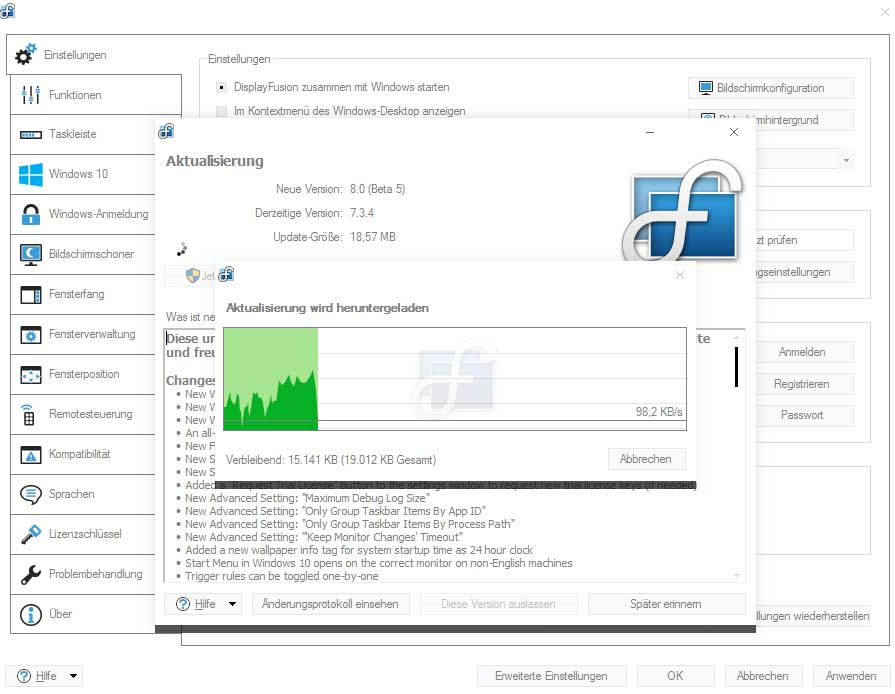The image size is (895, 694).
Task: Select the Taskleiste sidebar icon
Action: coord(30,135)
